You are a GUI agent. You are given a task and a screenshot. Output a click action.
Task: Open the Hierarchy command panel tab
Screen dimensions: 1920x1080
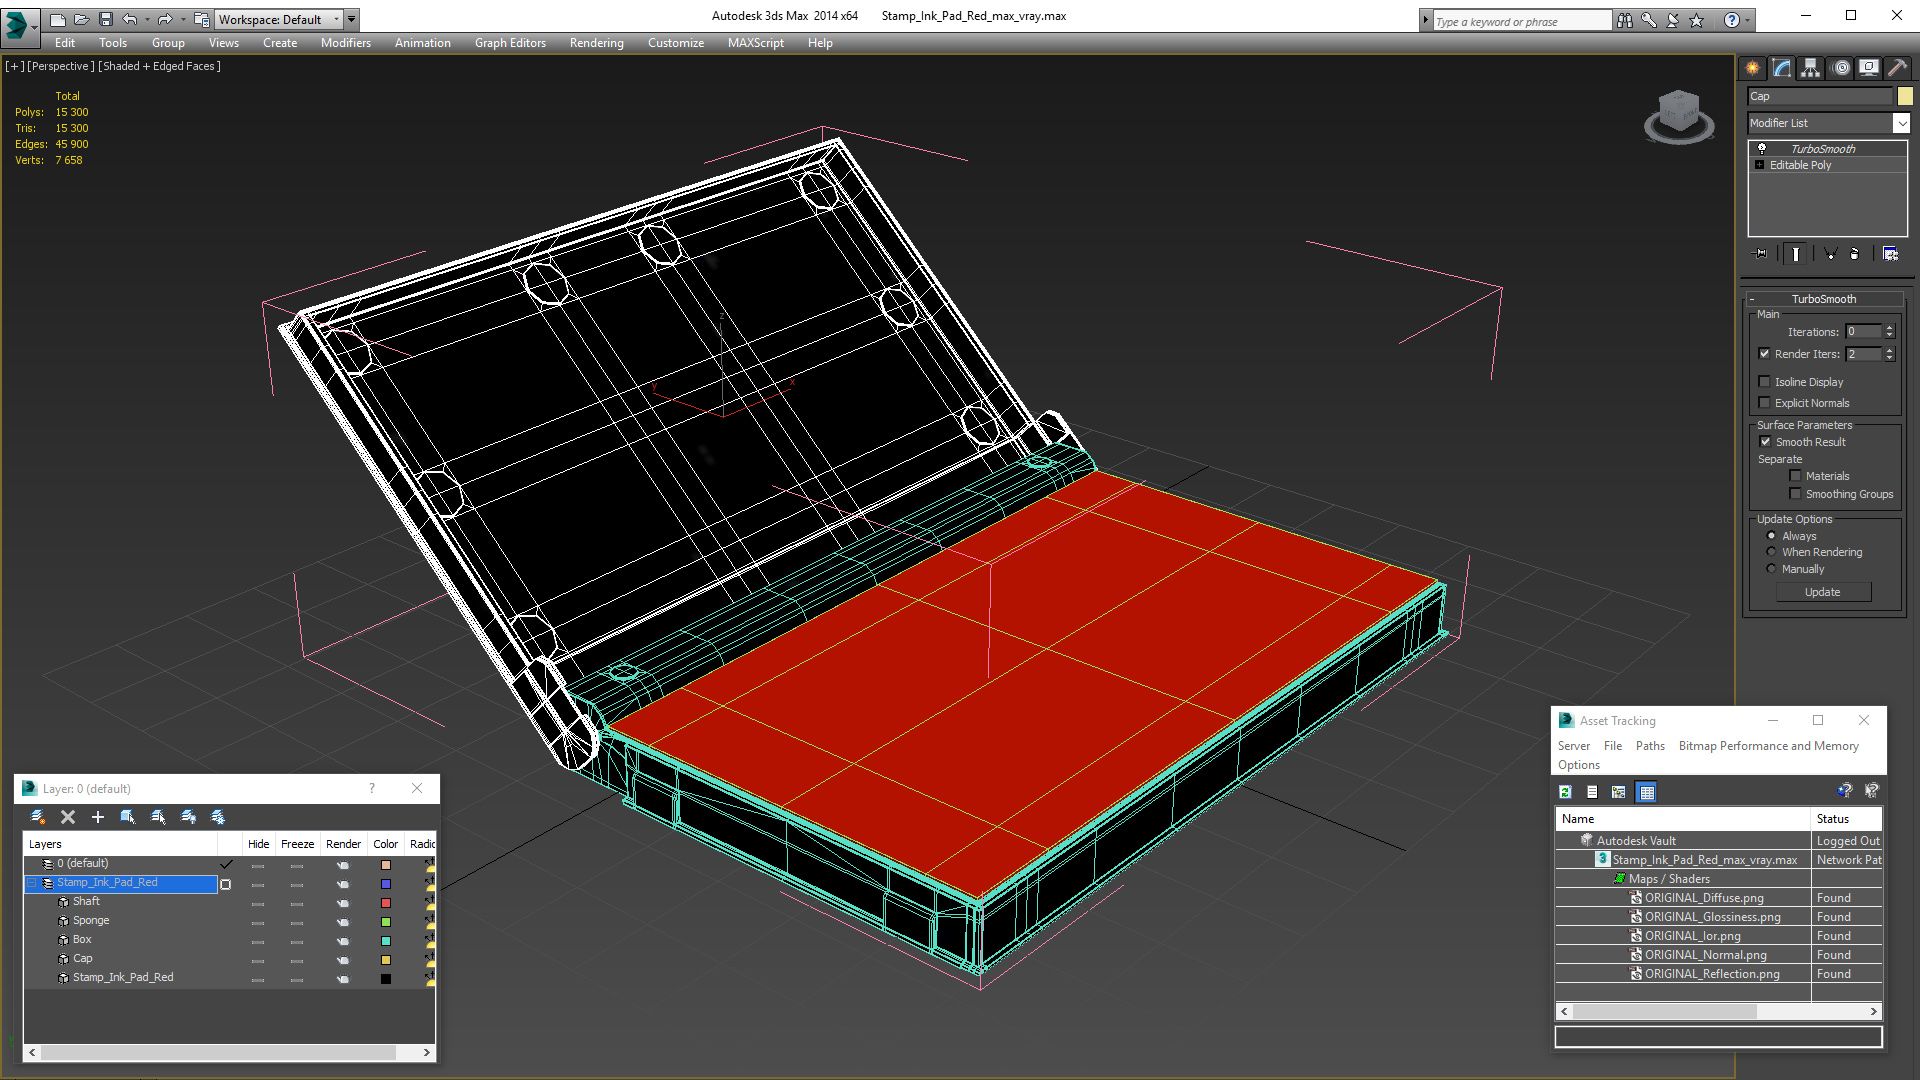[1811, 68]
